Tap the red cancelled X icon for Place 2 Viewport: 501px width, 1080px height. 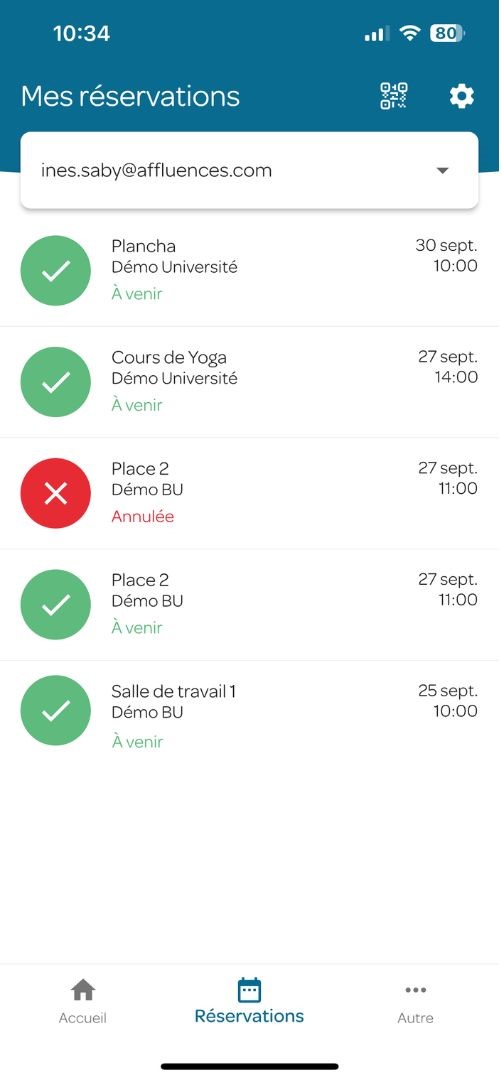[56, 493]
